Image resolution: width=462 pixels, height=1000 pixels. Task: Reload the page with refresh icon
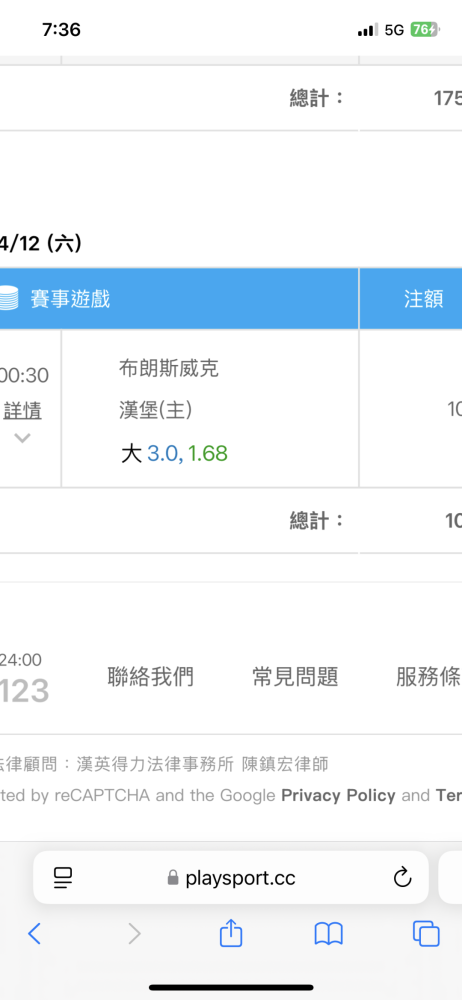[402, 878]
